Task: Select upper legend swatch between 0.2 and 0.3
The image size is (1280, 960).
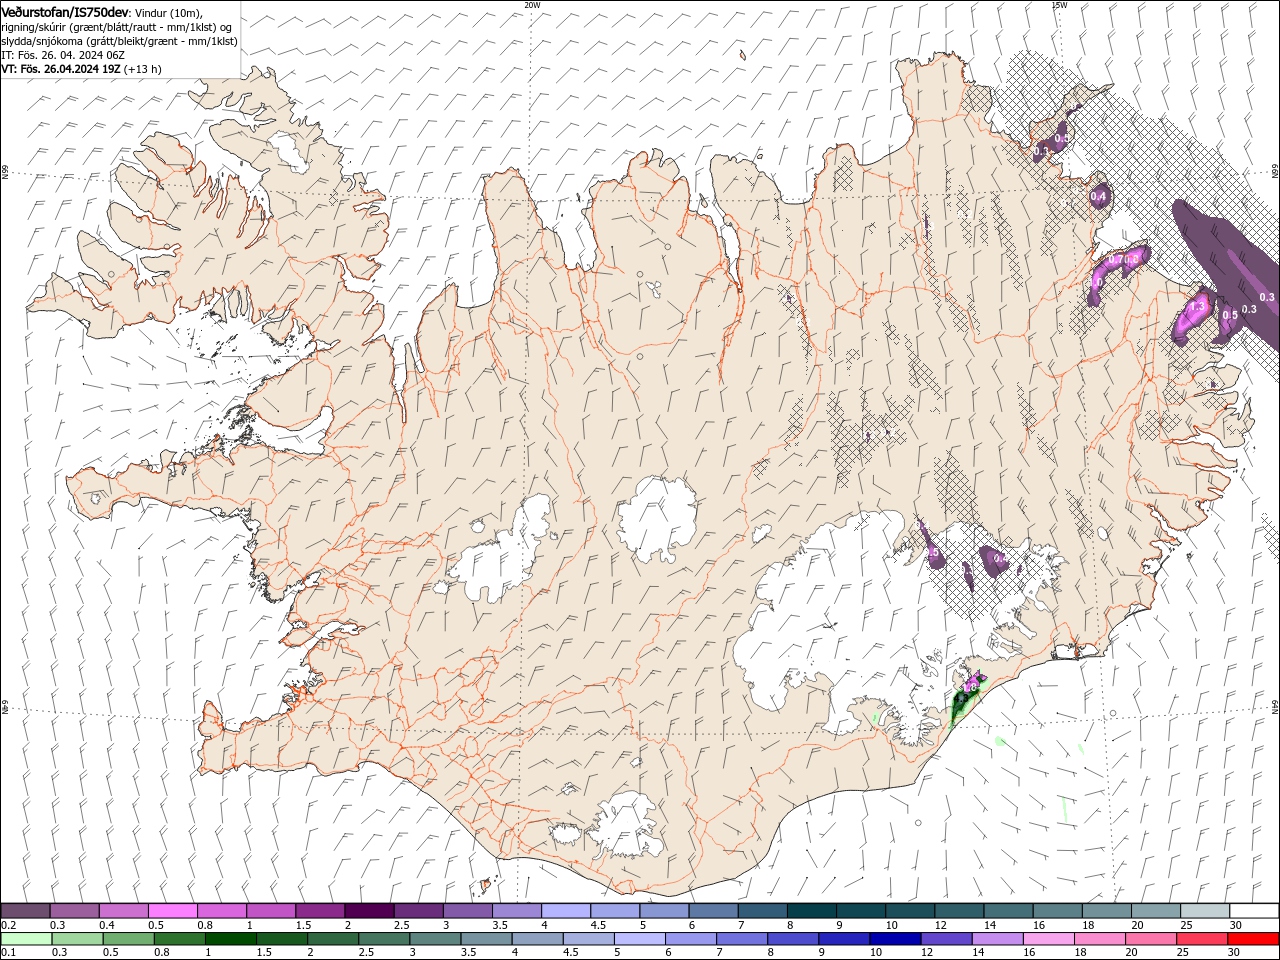Action: click(x=25, y=910)
